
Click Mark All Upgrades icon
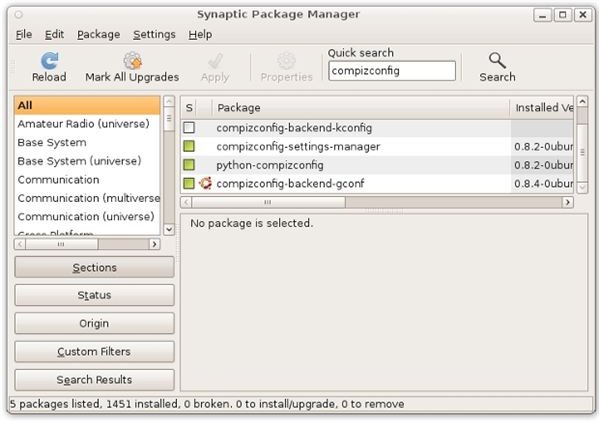(132, 61)
